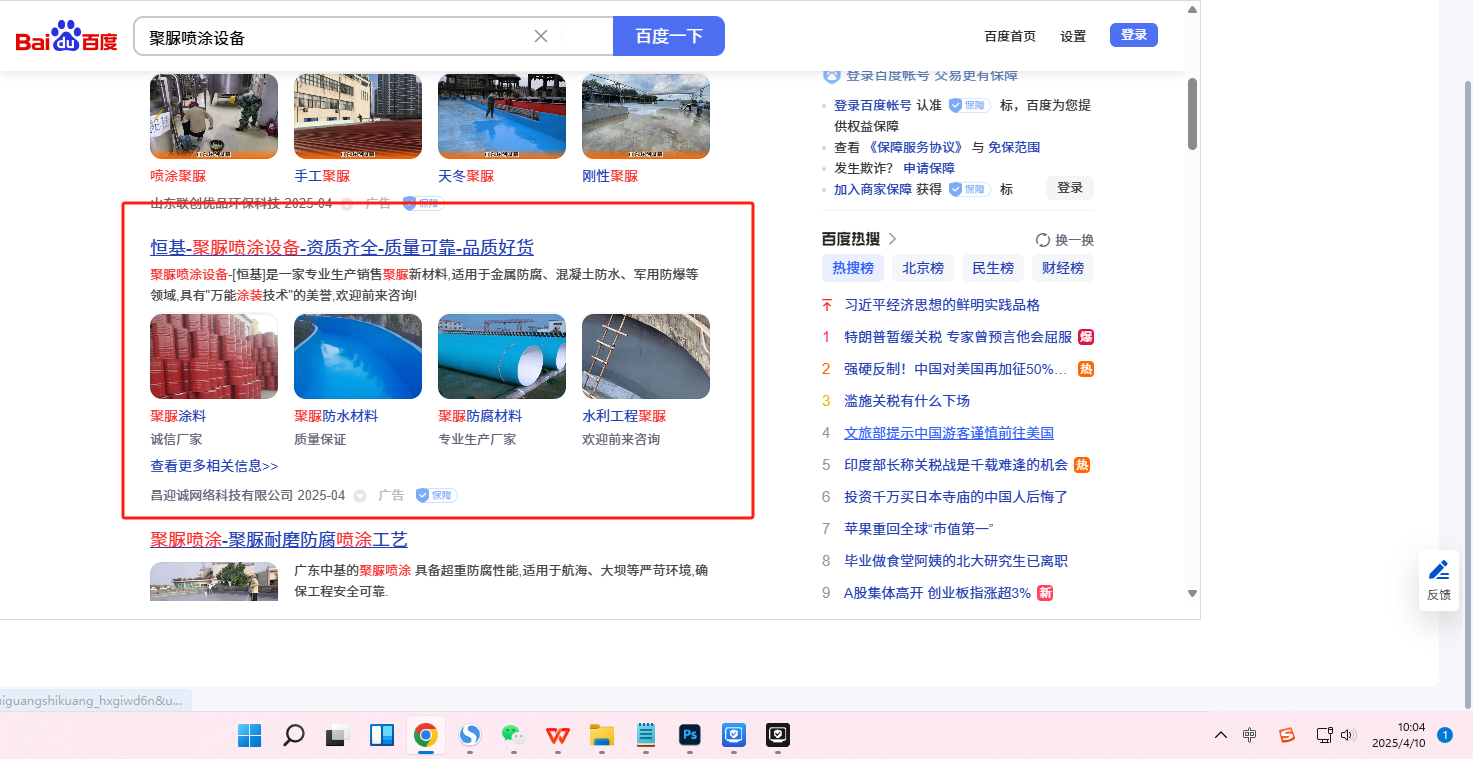Click the Windows Start button
Viewport: 1473px width, 759px height.
(x=249, y=736)
